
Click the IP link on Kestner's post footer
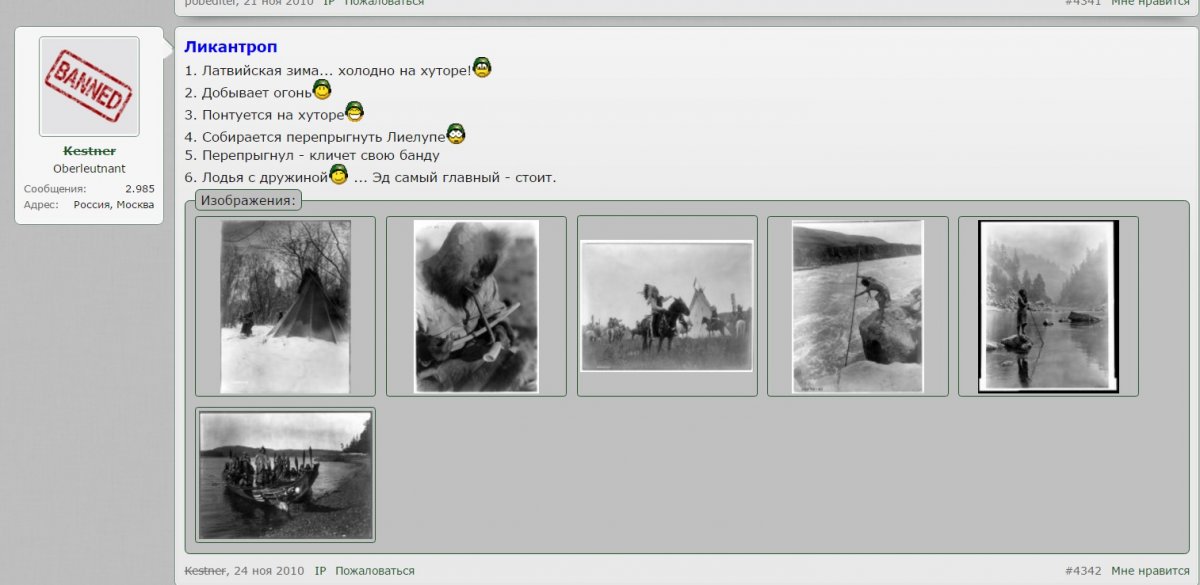click(x=320, y=571)
